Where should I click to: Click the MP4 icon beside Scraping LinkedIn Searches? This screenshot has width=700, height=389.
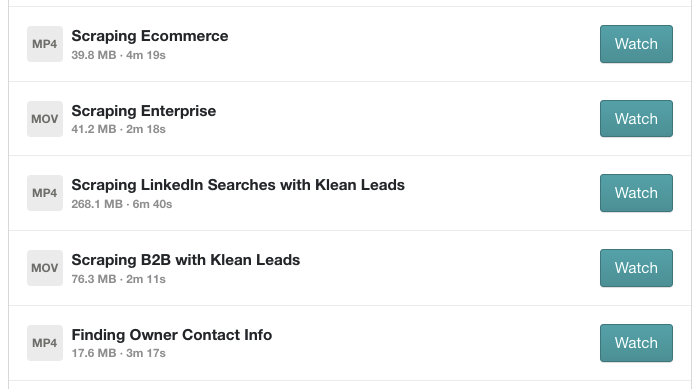tap(45, 193)
